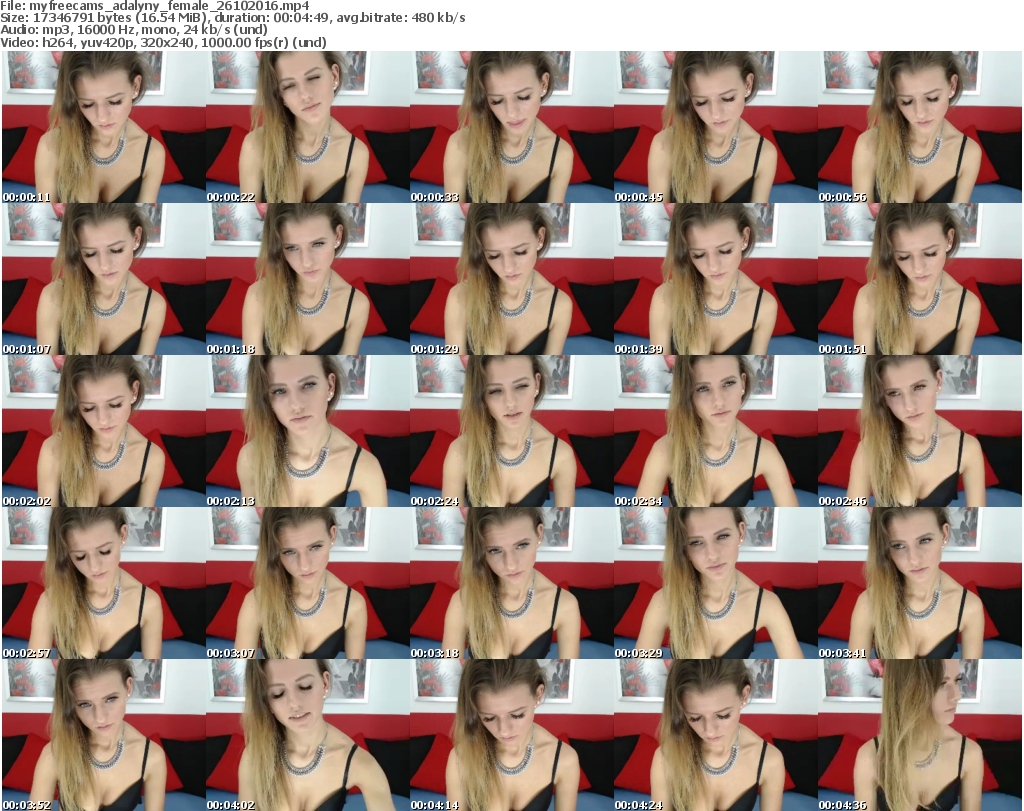Image resolution: width=1024 pixels, height=811 pixels.
Task: Open the frame stamped 00:01:07
Action: pyautogui.click(x=104, y=279)
